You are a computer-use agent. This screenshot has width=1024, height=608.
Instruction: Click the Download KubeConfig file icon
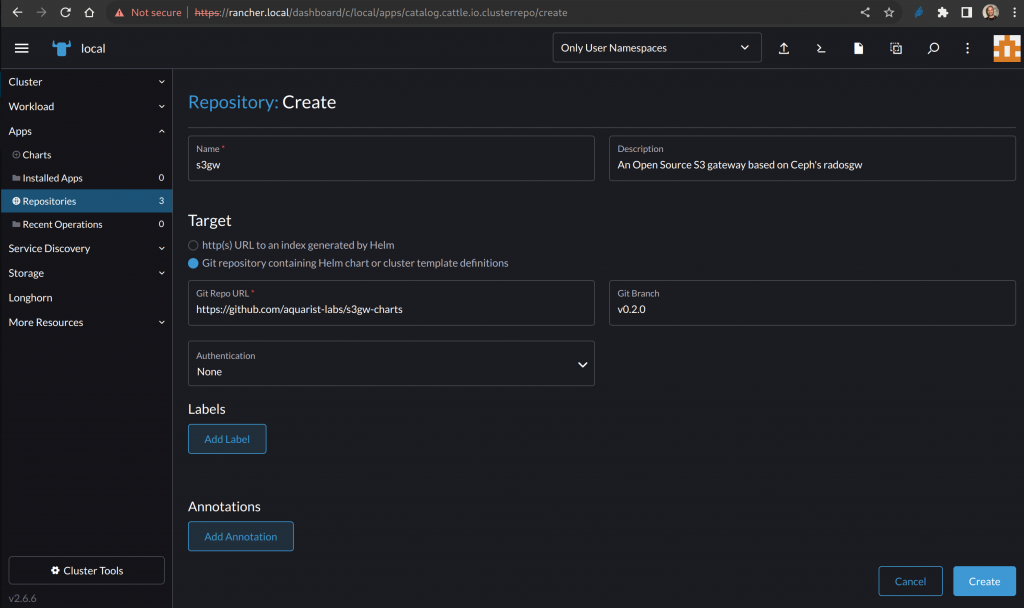tap(858, 48)
